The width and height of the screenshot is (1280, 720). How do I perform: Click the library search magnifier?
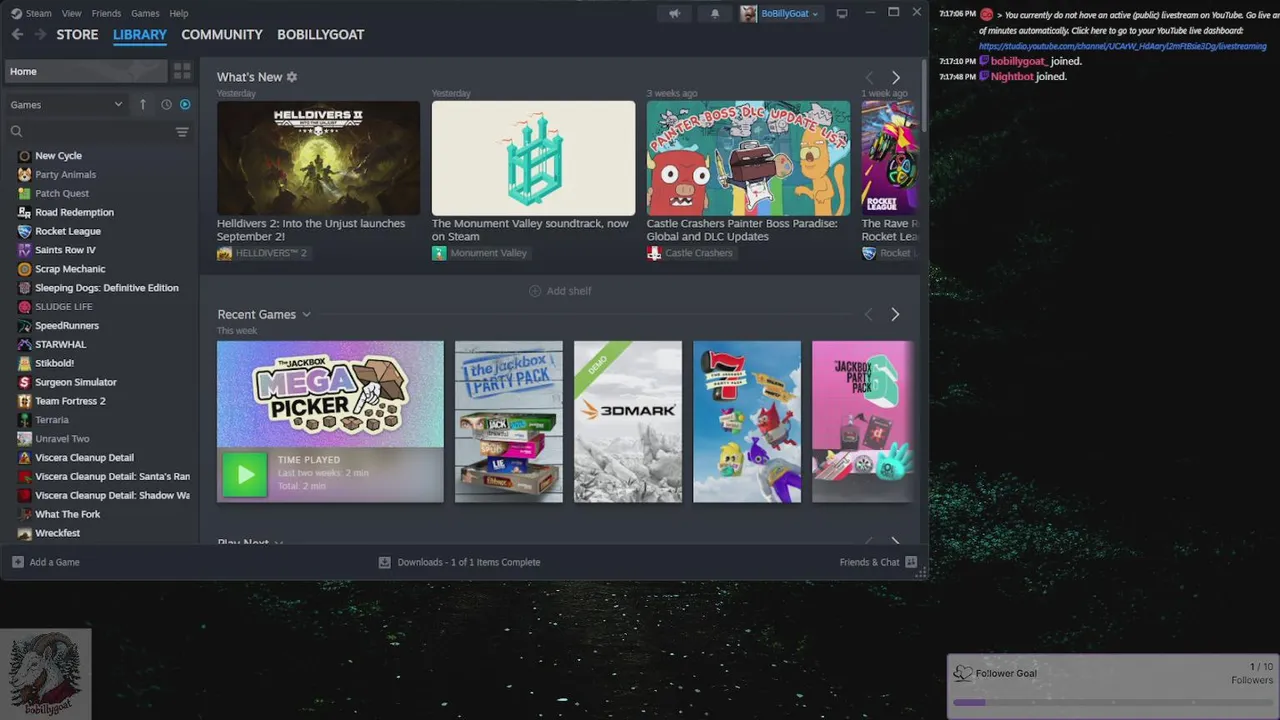tap(16, 131)
